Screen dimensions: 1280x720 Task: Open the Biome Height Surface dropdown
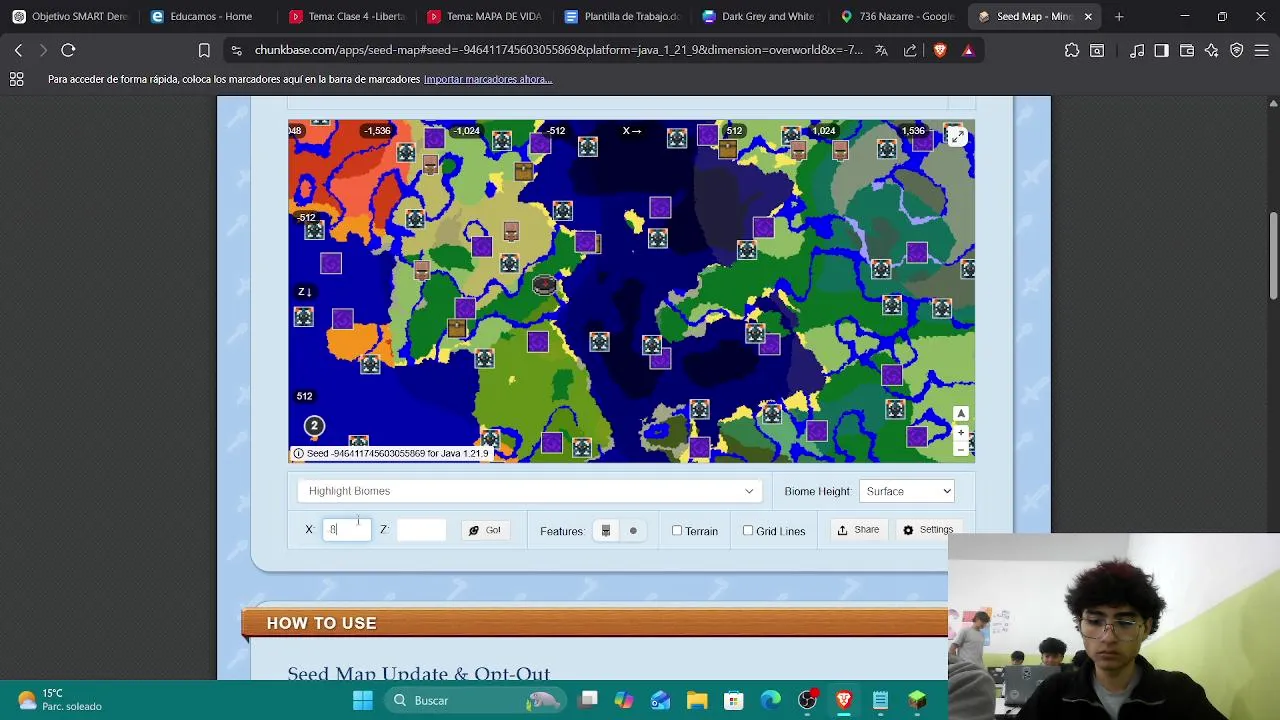[x=906, y=491]
